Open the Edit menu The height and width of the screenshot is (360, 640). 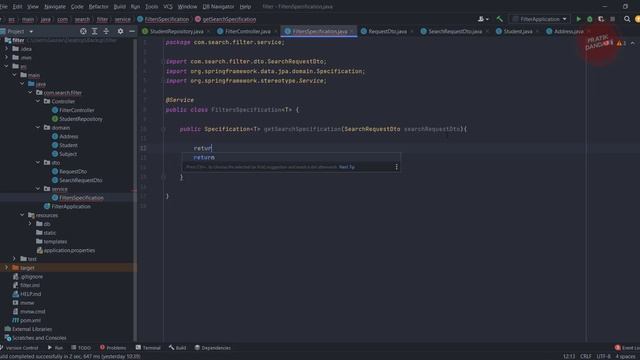click(x=17, y=7)
